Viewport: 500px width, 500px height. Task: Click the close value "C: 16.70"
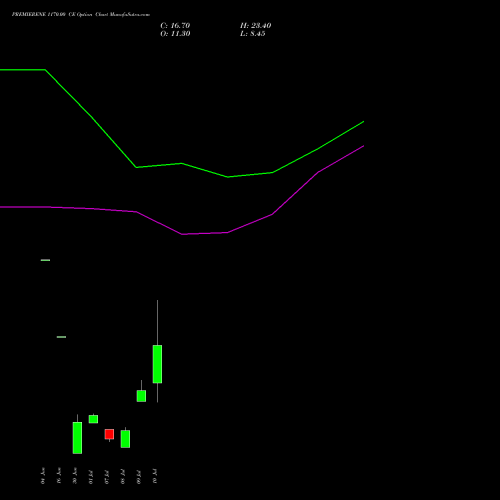tap(175, 26)
